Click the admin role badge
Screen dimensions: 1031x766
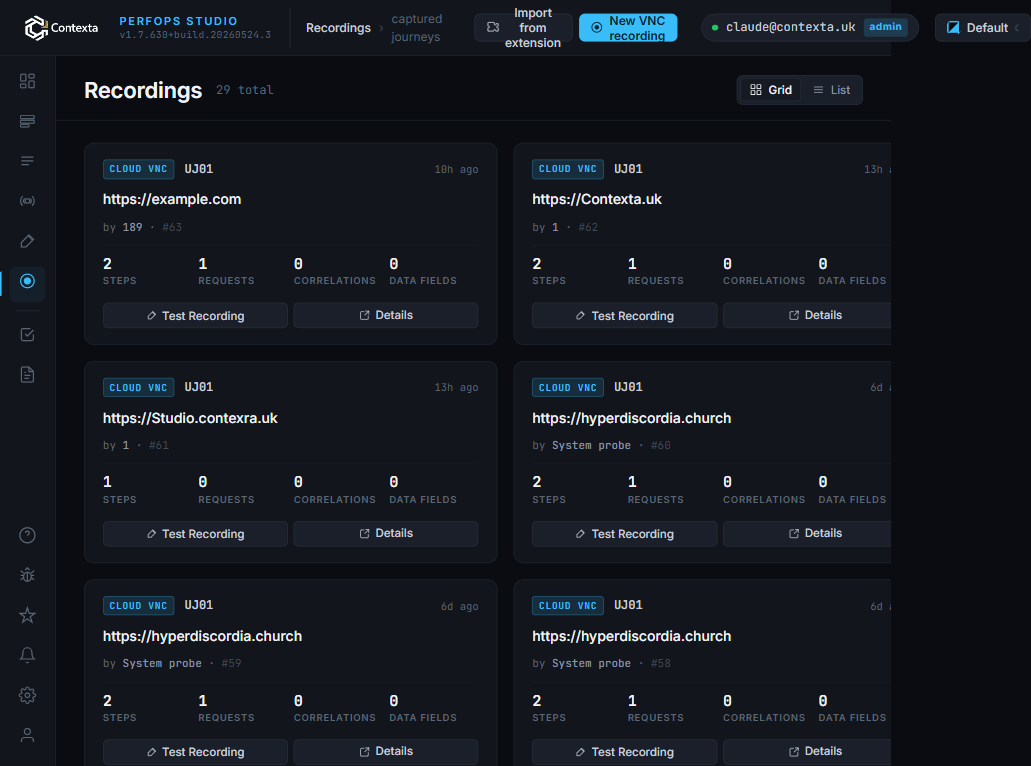click(x=885, y=27)
